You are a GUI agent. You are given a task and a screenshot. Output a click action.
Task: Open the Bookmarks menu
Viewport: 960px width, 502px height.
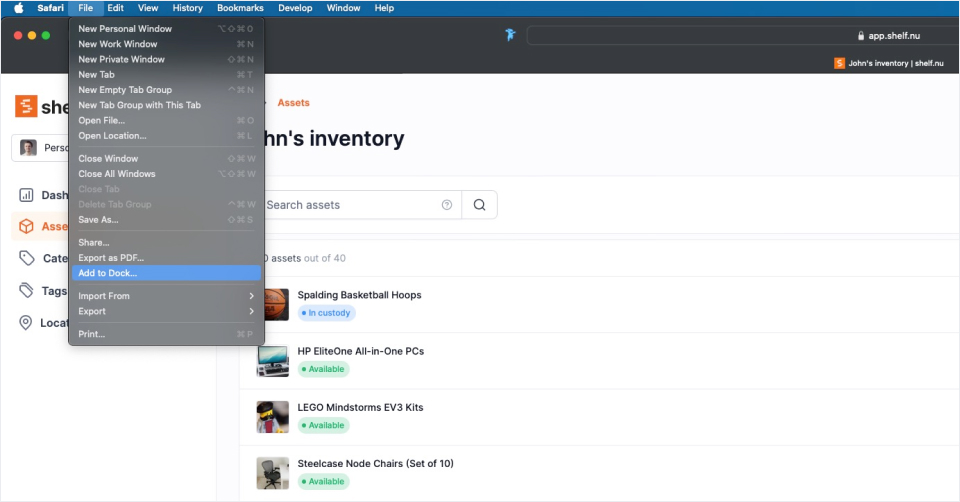coord(240,8)
